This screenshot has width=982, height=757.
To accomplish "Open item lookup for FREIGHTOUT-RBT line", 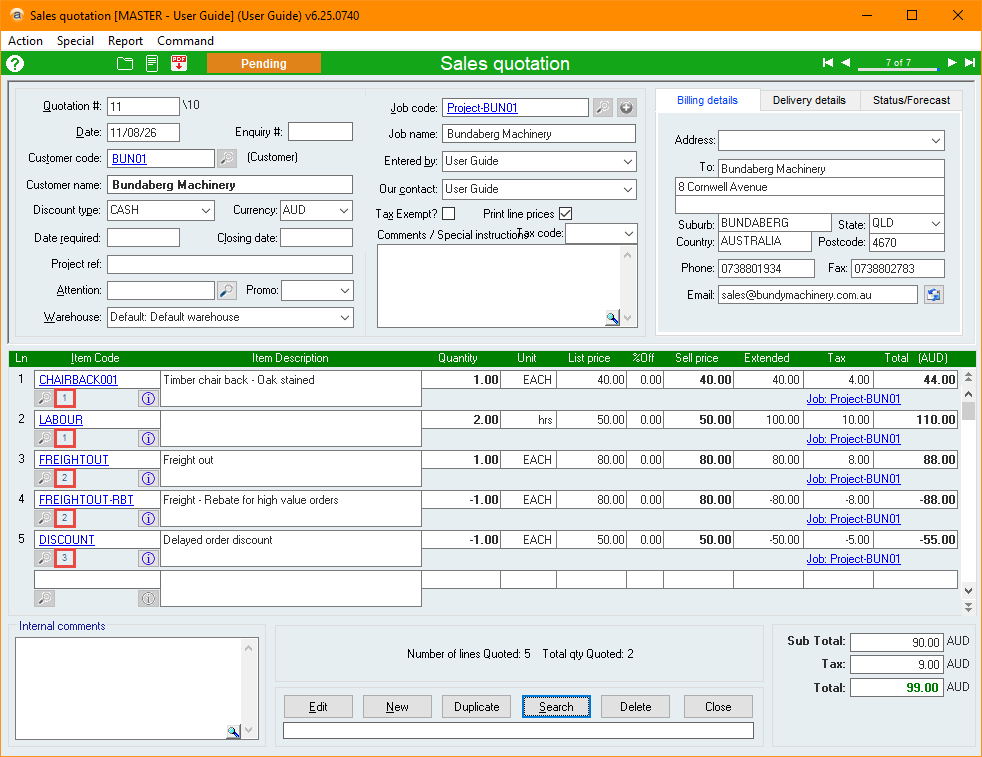I will pyautogui.click(x=44, y=518).
